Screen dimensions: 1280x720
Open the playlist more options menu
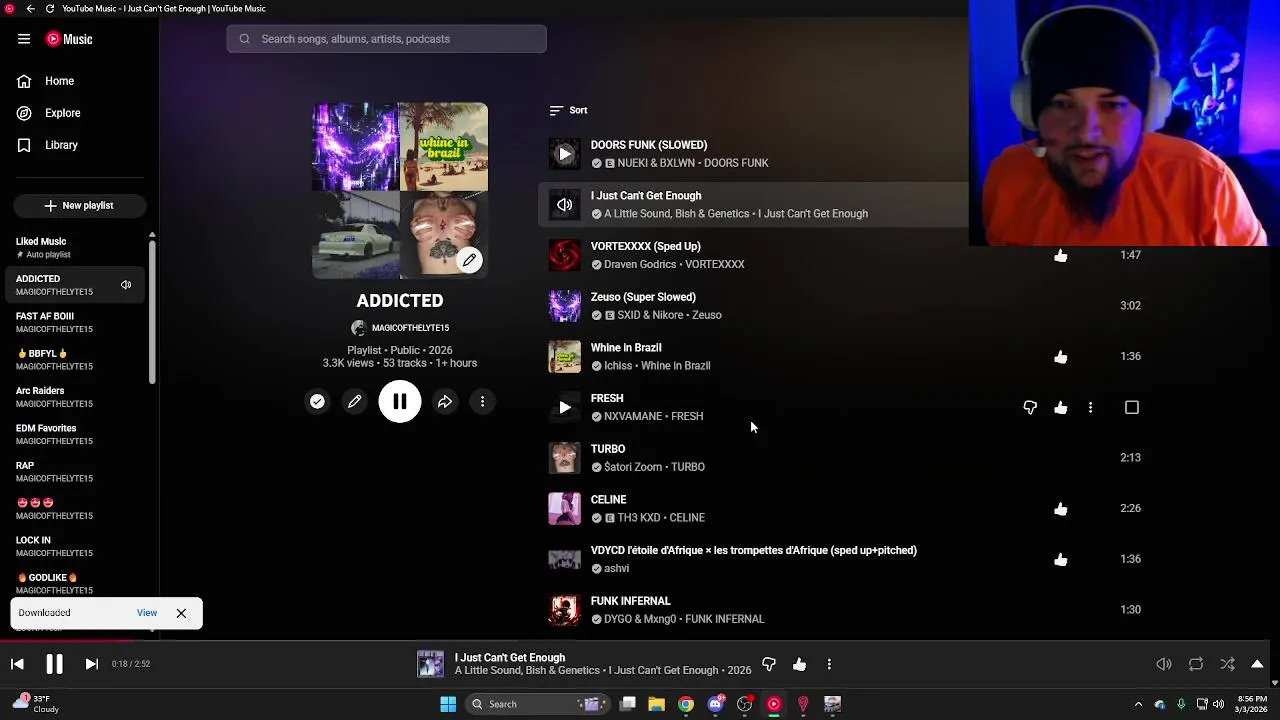coord(482,402)
